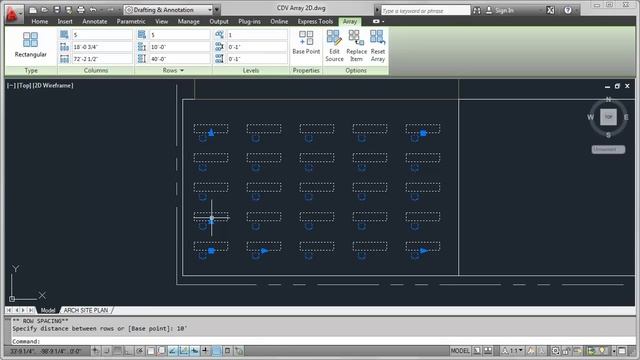The image size is (640, 360).
Task: Switch to the Home ribbon tab
Action: (40, 21)
